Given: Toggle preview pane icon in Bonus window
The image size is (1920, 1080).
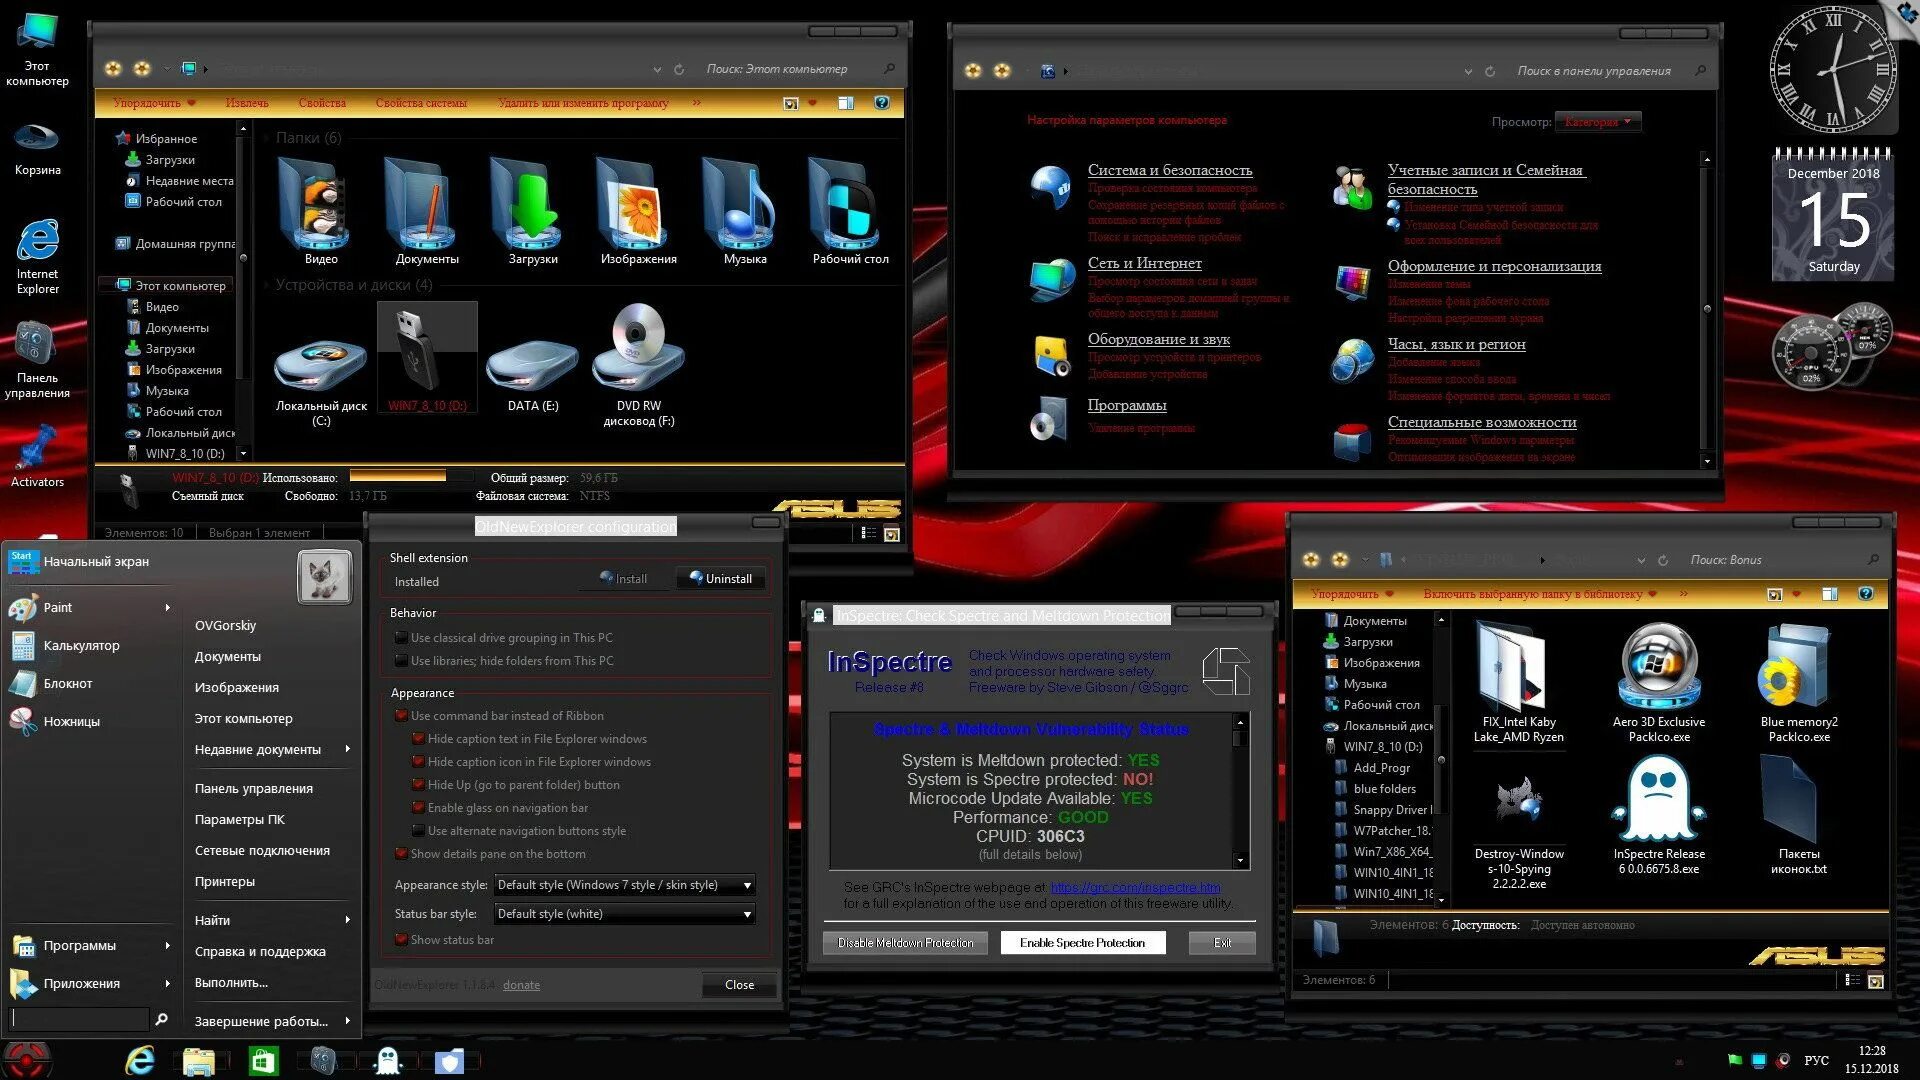Looking at the screenshot, I should point(1829,594).
